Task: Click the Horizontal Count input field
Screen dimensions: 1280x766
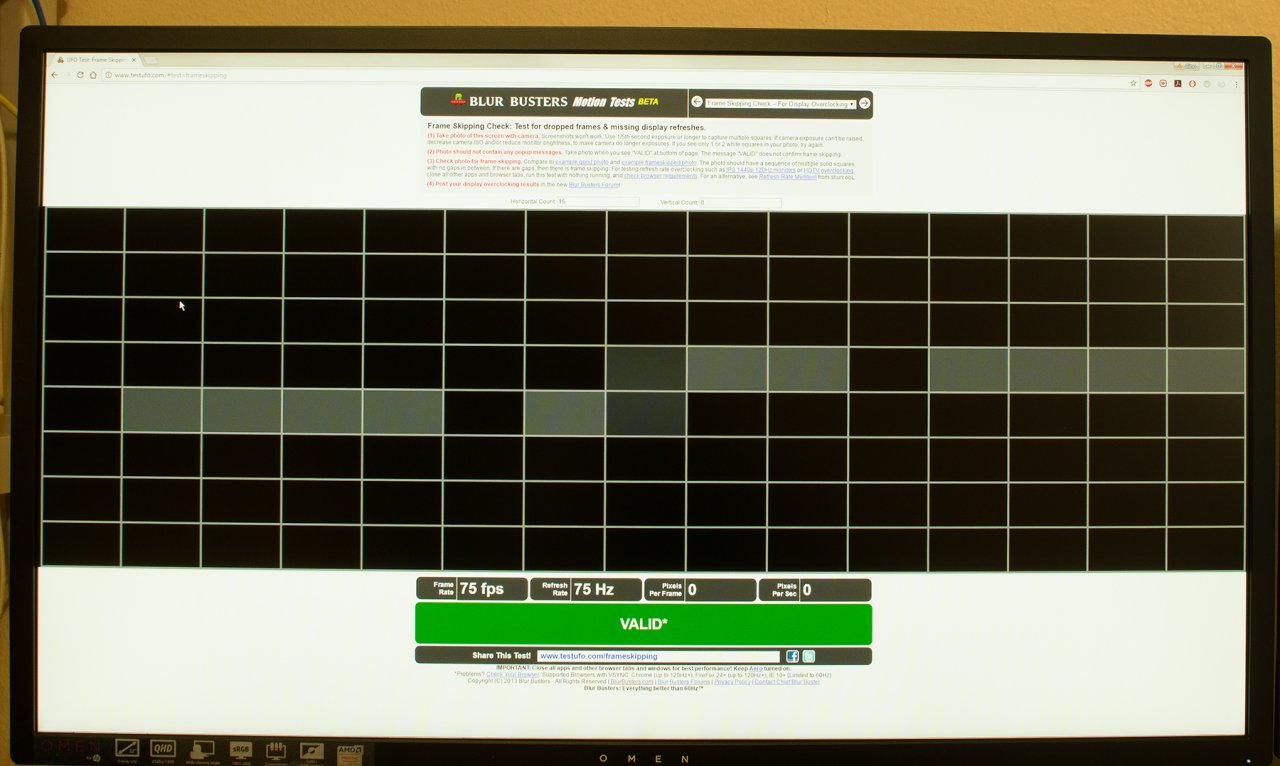Action: click(x=598, y=202)
